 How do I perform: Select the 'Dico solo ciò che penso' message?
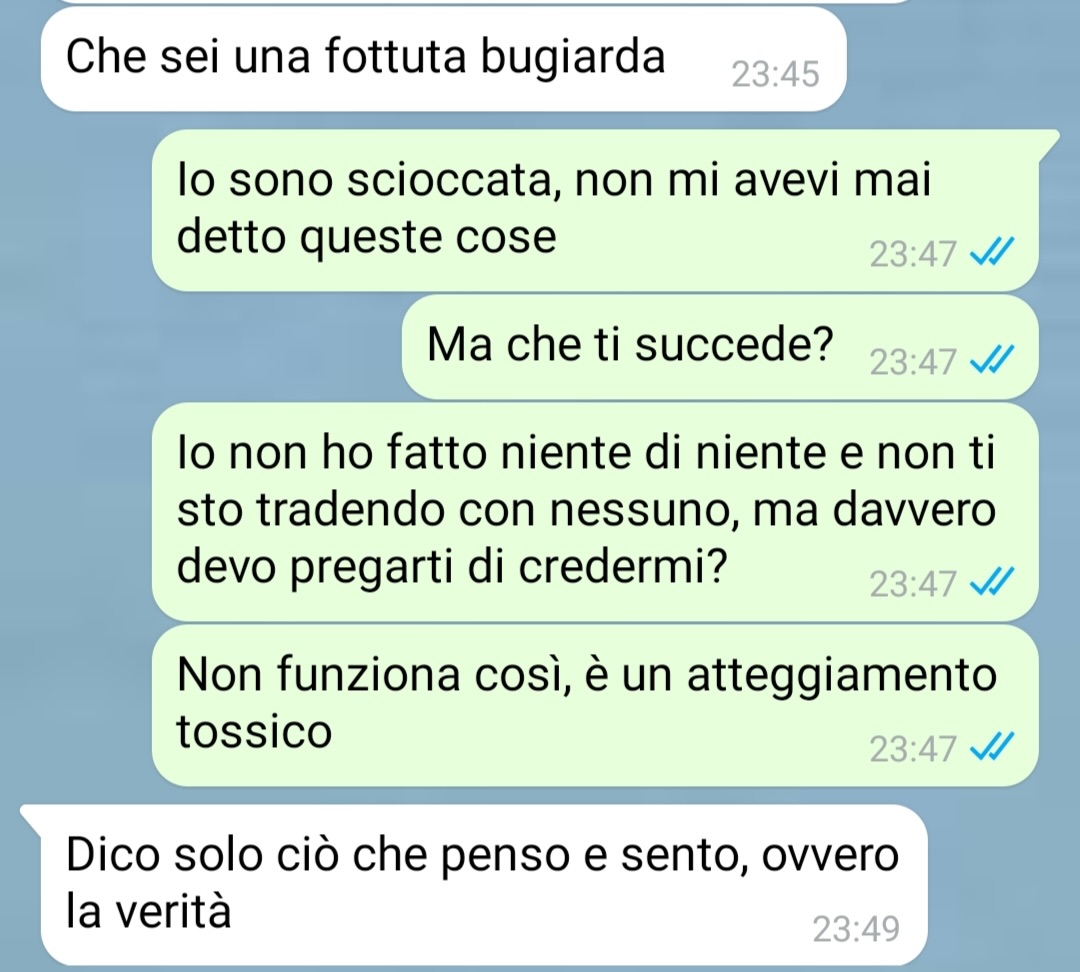(x=484, y=885)
